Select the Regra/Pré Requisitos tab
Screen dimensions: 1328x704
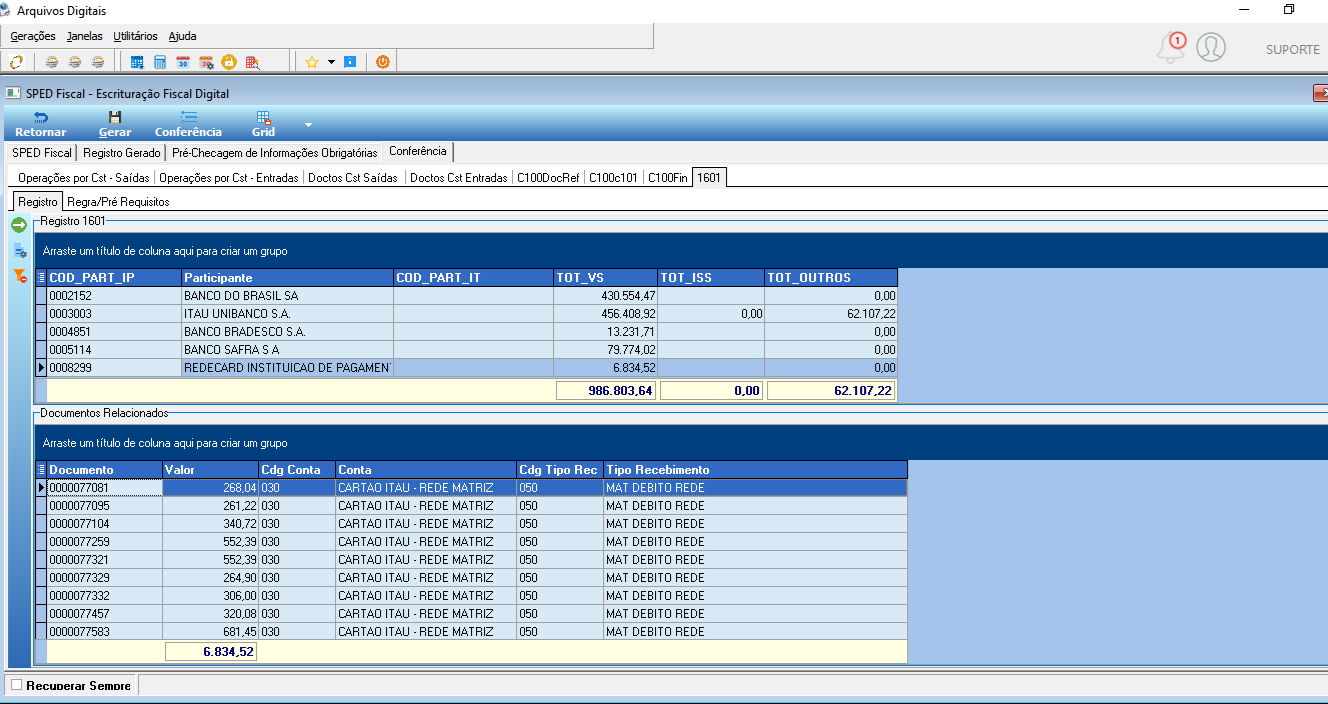pyautogui.click(x=118, y=202)
